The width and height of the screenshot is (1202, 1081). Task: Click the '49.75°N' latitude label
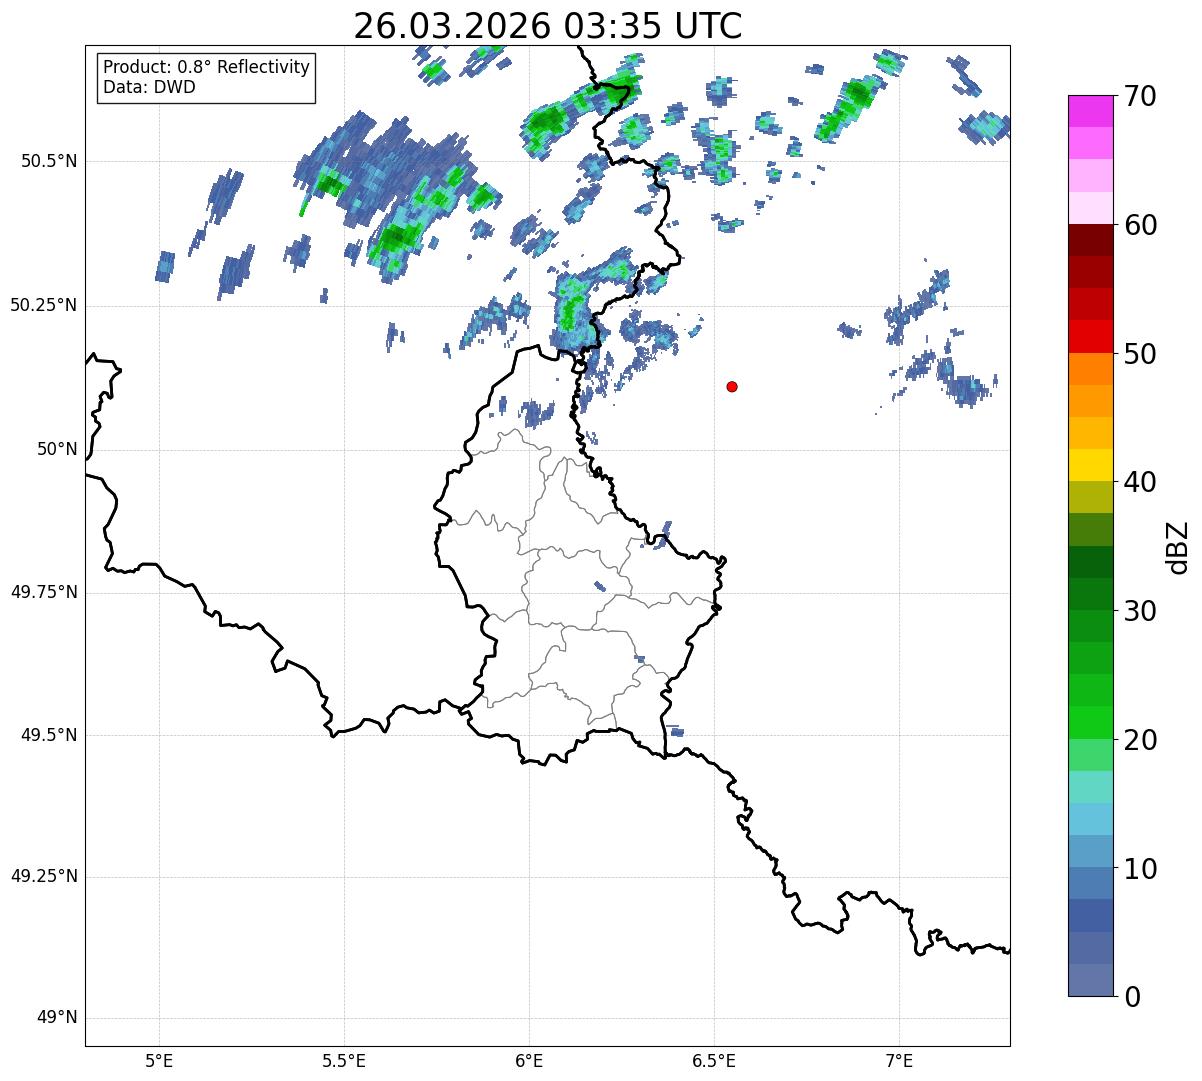(x=44, y=592)
